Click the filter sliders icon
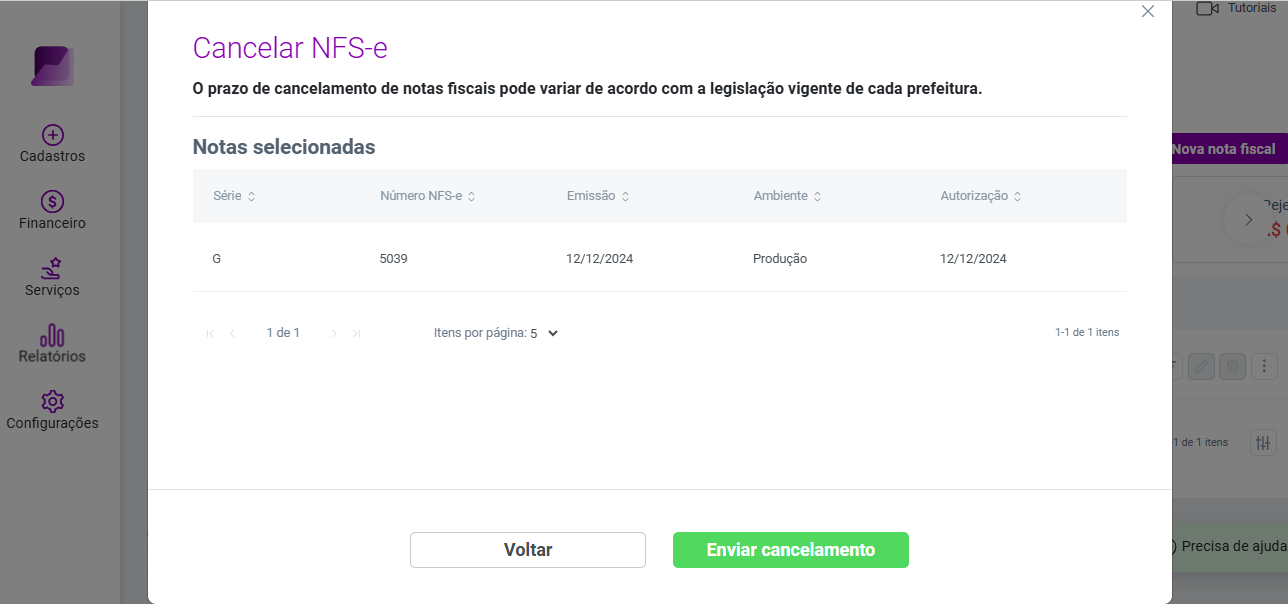Viewport: 1288px width, 604px height. coord(1263,442)
